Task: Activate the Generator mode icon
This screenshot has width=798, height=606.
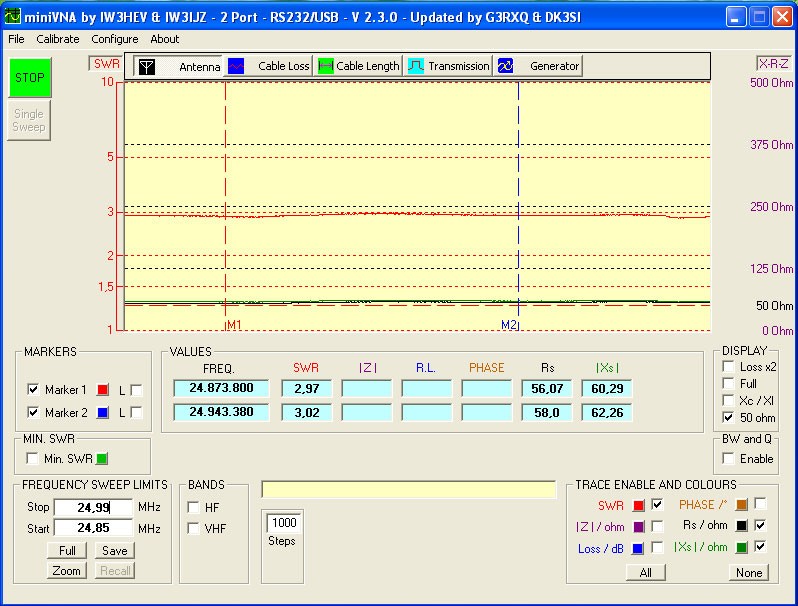Action: (x=506, y=67)
